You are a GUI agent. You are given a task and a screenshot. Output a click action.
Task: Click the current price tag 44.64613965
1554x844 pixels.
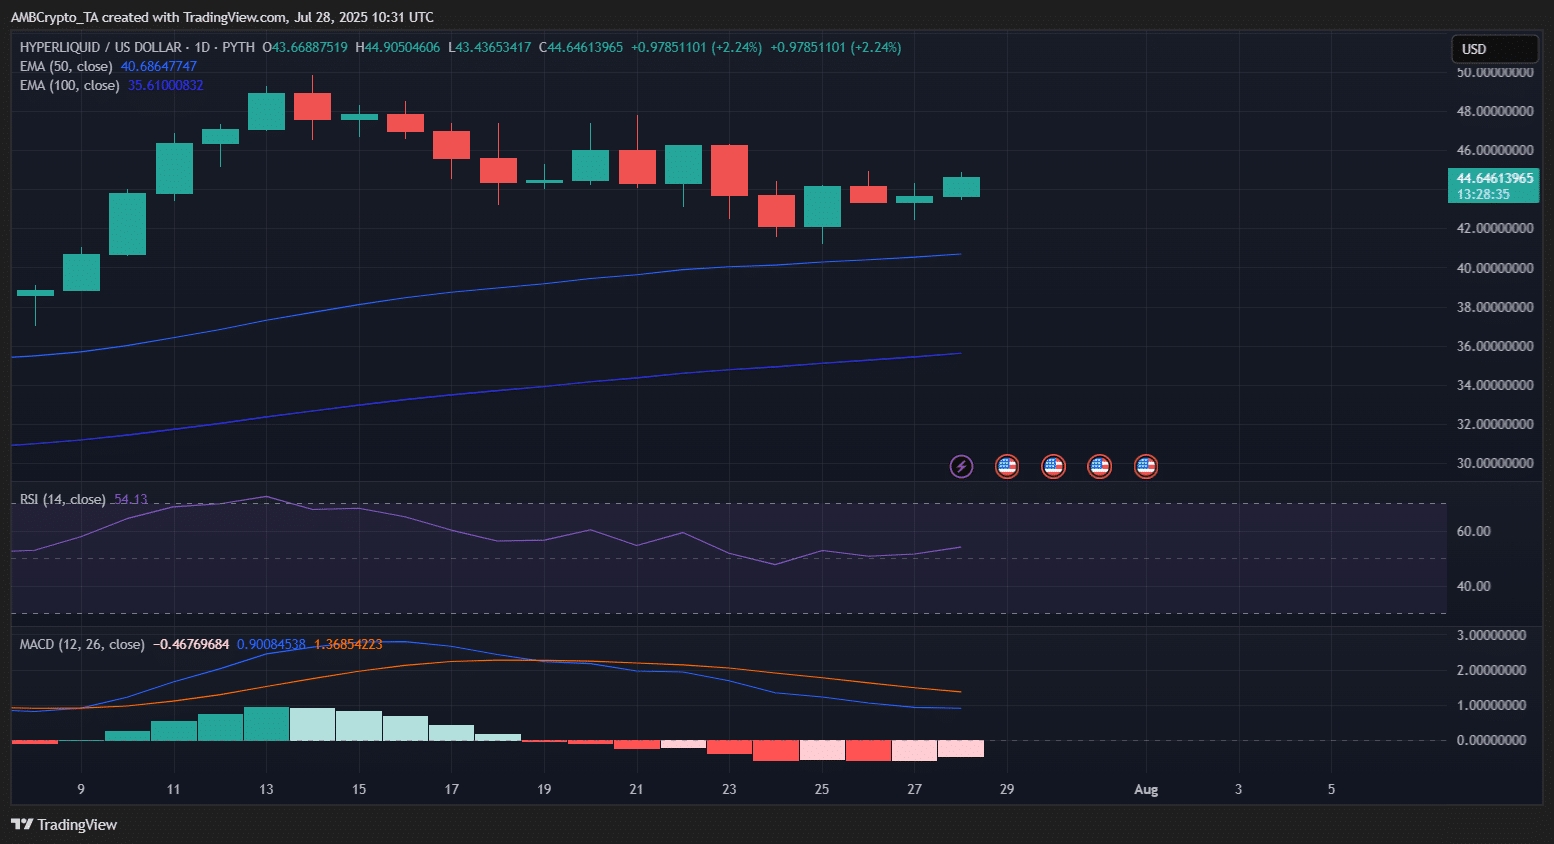click(1493, 179)
